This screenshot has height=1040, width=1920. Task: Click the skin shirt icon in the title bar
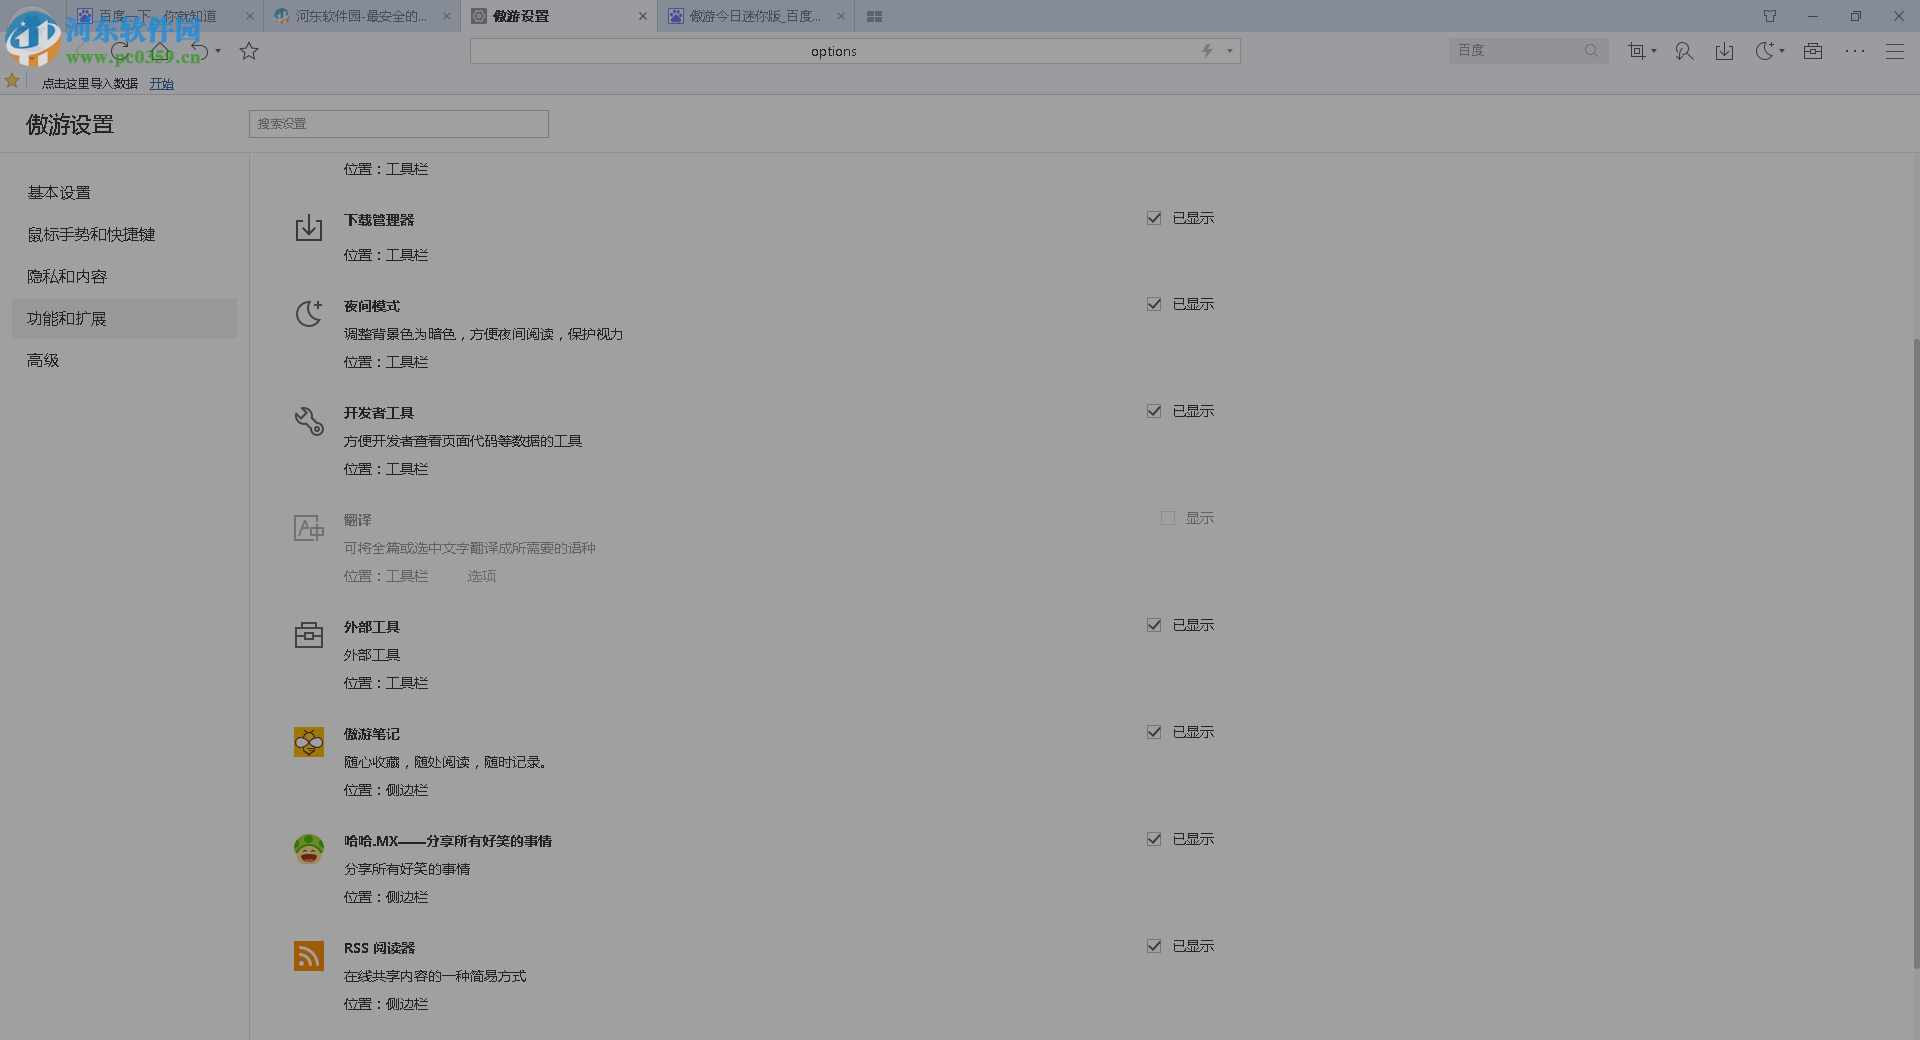pos(1770,16)
